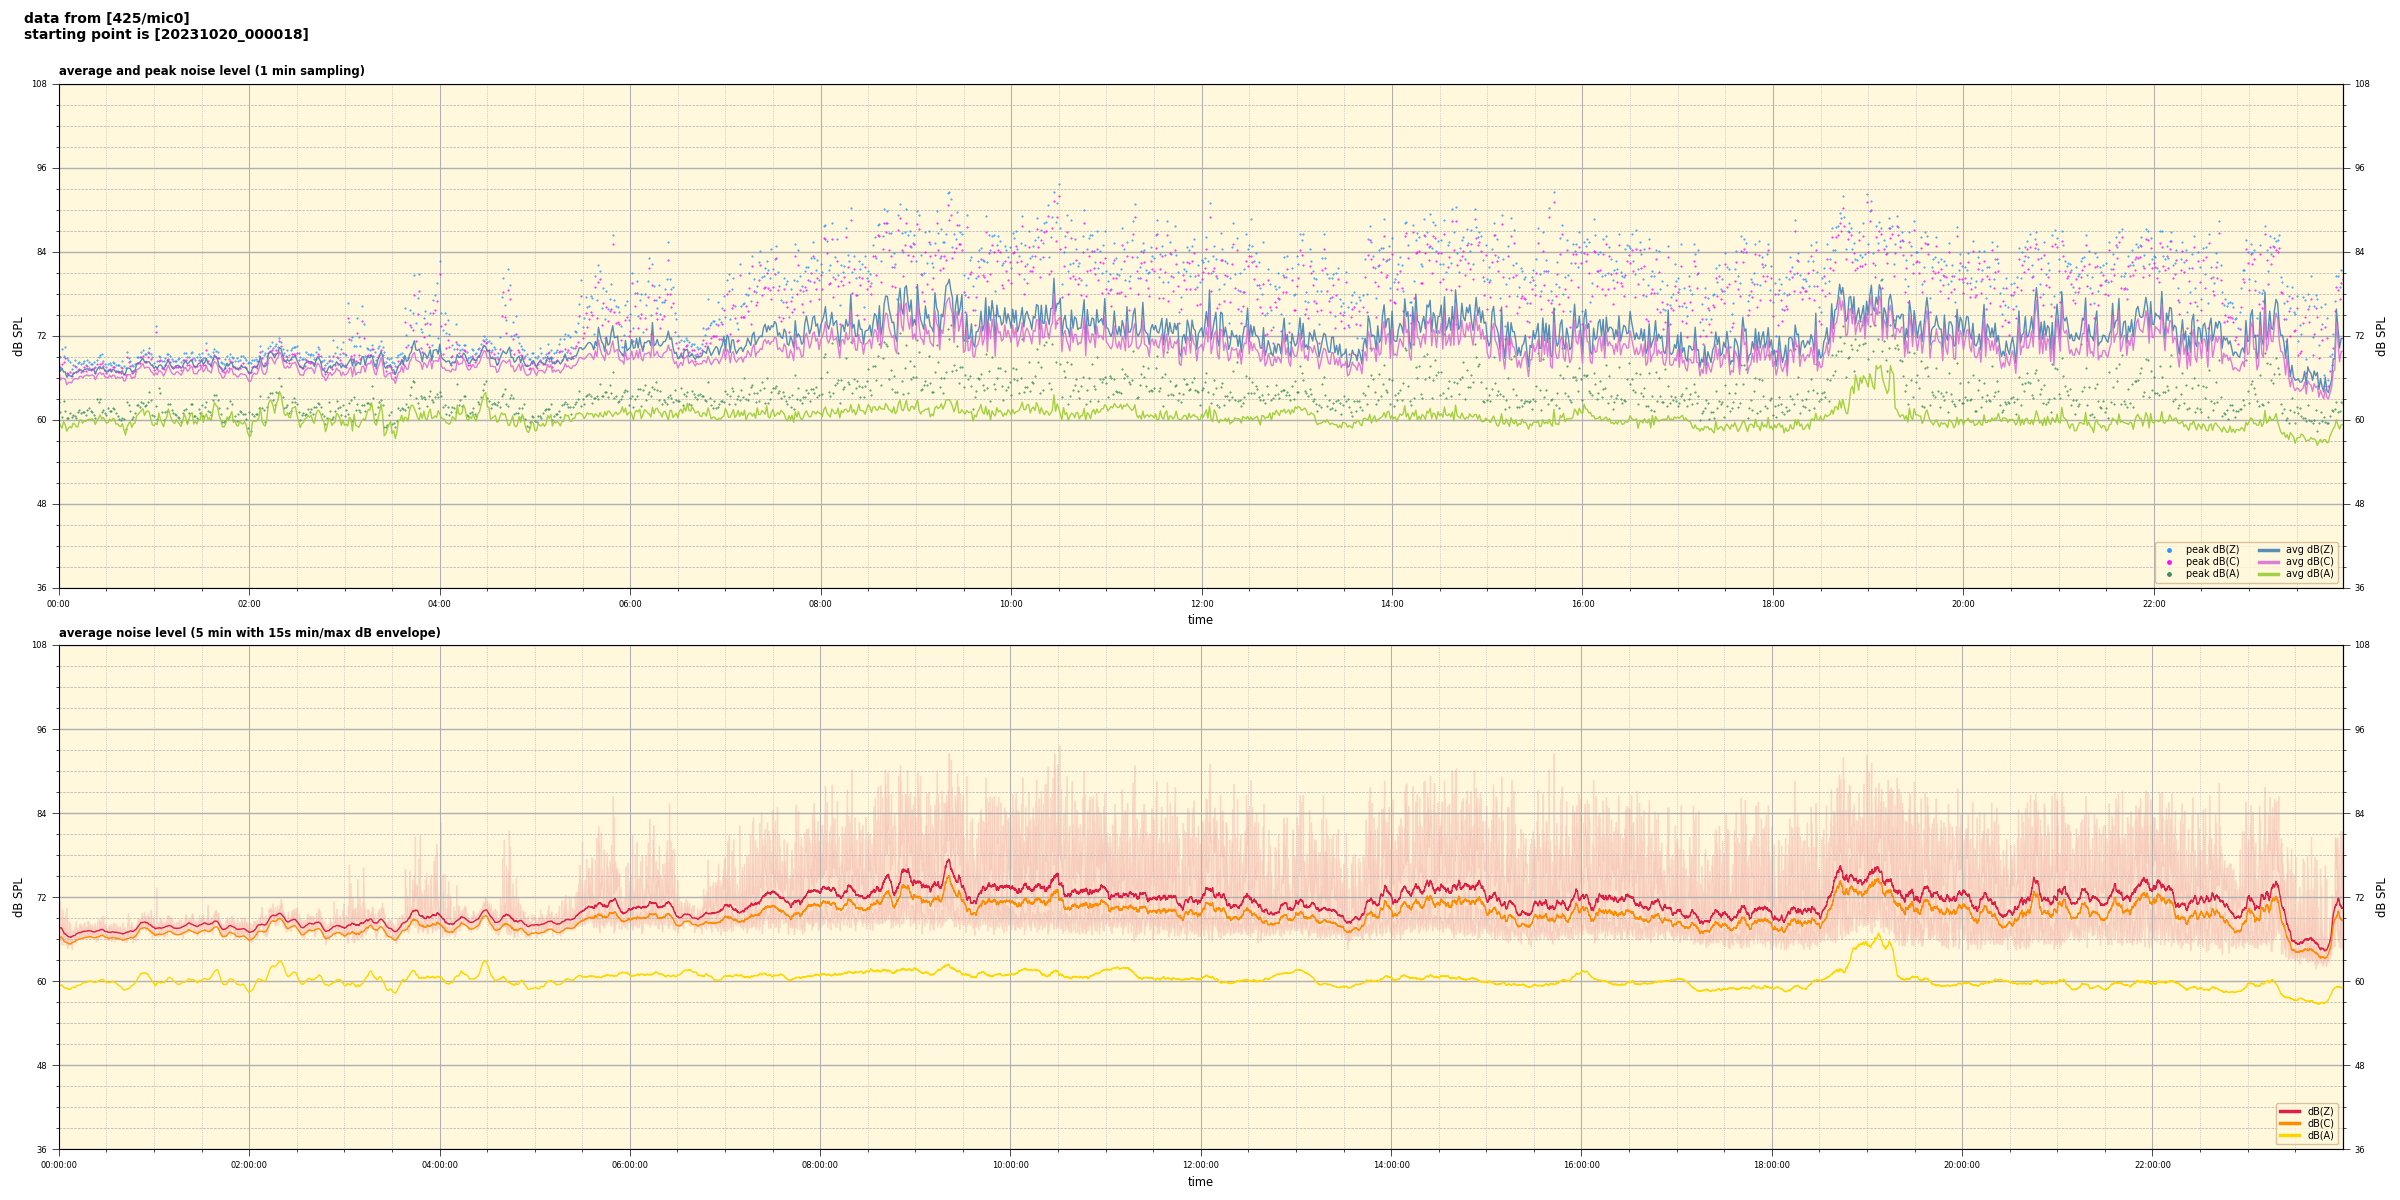Image resolution: width=2400 pixels, height=1200 pixels.
Task: Click the avg dB(Z) legend line
Action: tap(2268, 550)
